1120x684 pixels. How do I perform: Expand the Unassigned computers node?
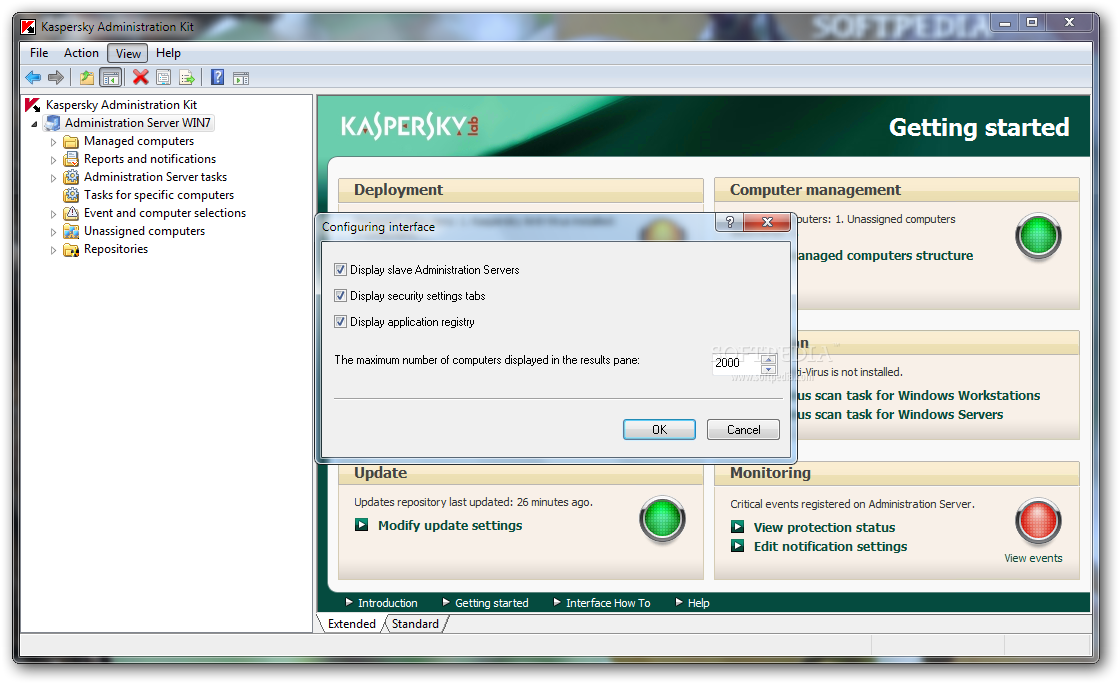click(x=53, y=232)
